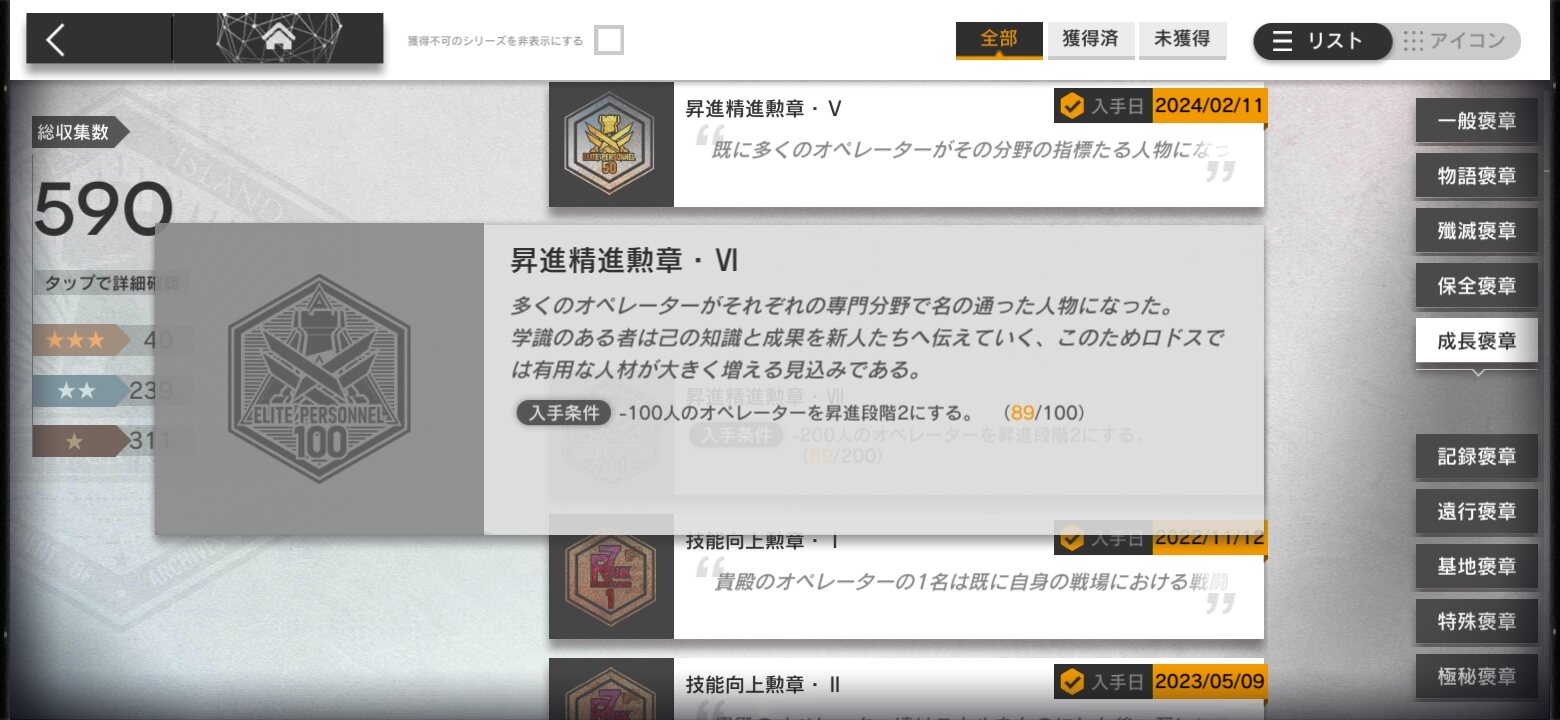Screen dimensions: 1560x720
Task: Switch to リスト view mode
Action: pyautogui.click(x=1322, y=41)
